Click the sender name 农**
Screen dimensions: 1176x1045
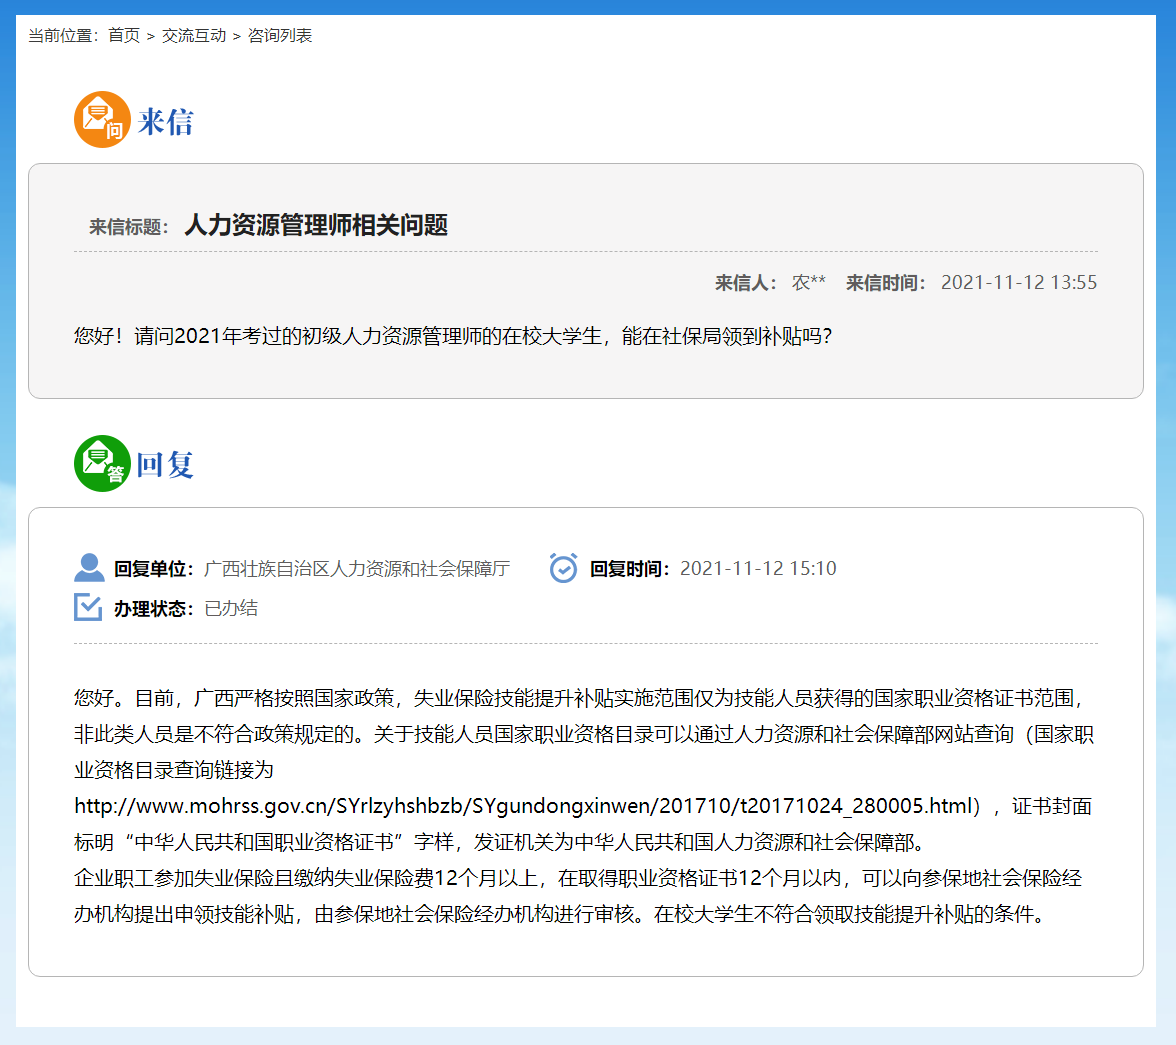click(808, 282)
